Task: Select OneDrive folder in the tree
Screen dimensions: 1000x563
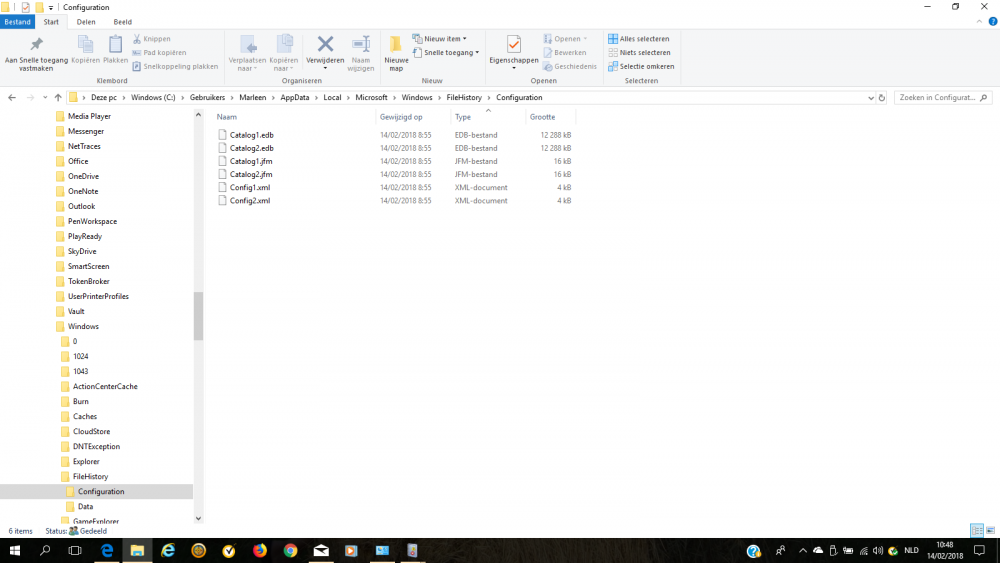Action: 83,176
